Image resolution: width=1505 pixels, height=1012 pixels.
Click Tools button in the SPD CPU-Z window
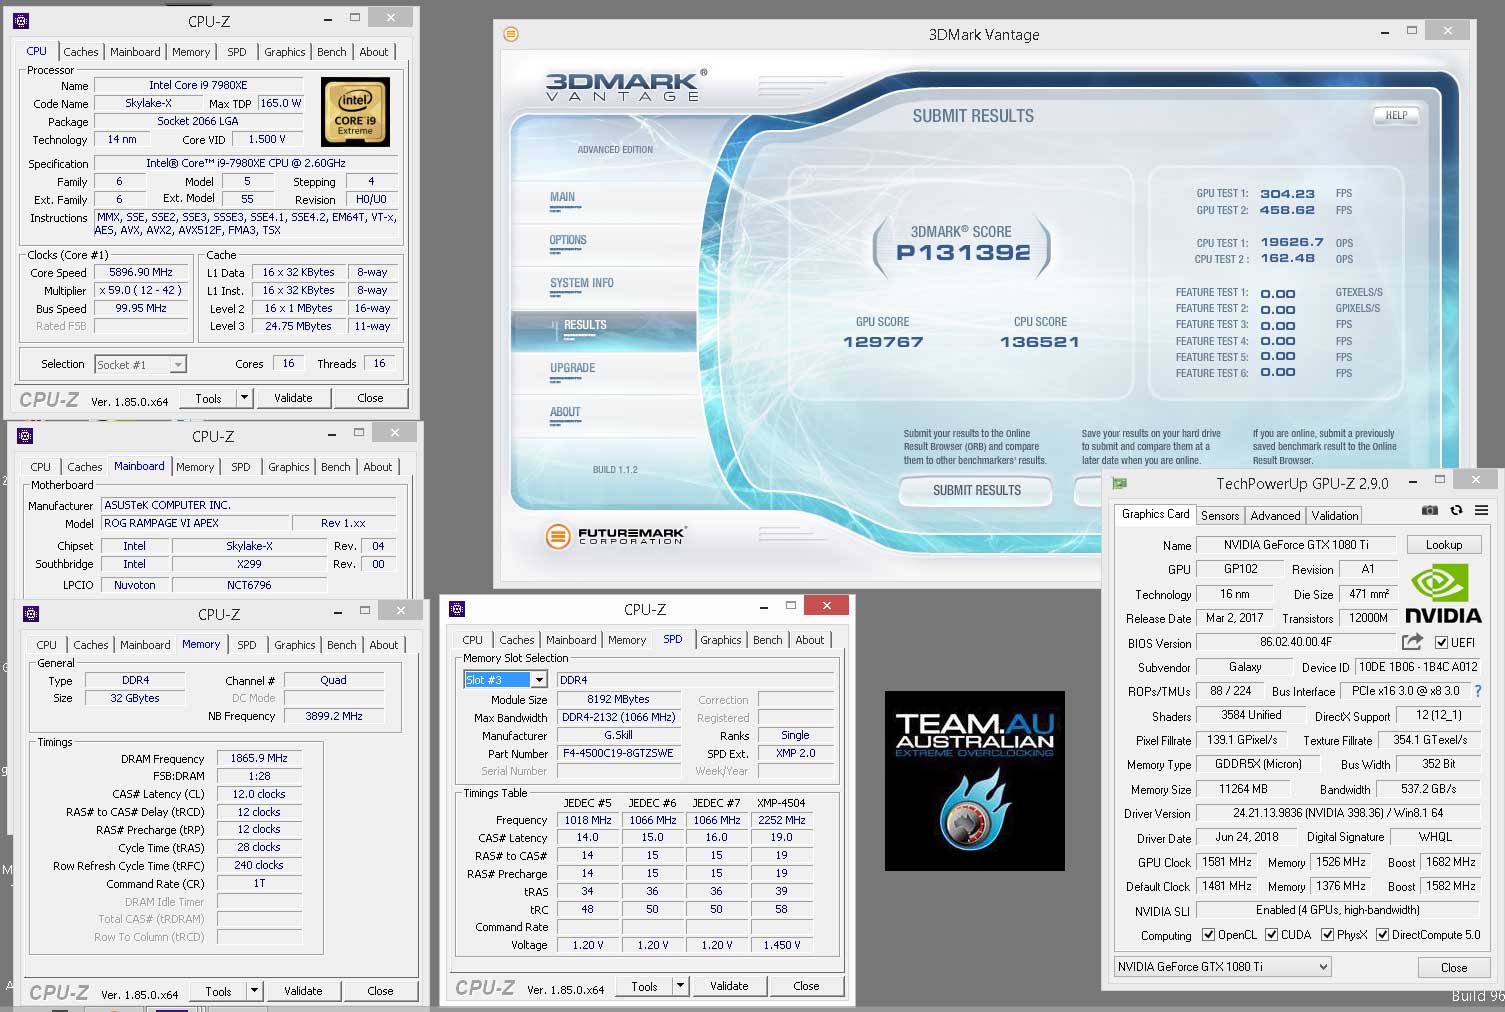pyautogui.click(x=645, y=986)
